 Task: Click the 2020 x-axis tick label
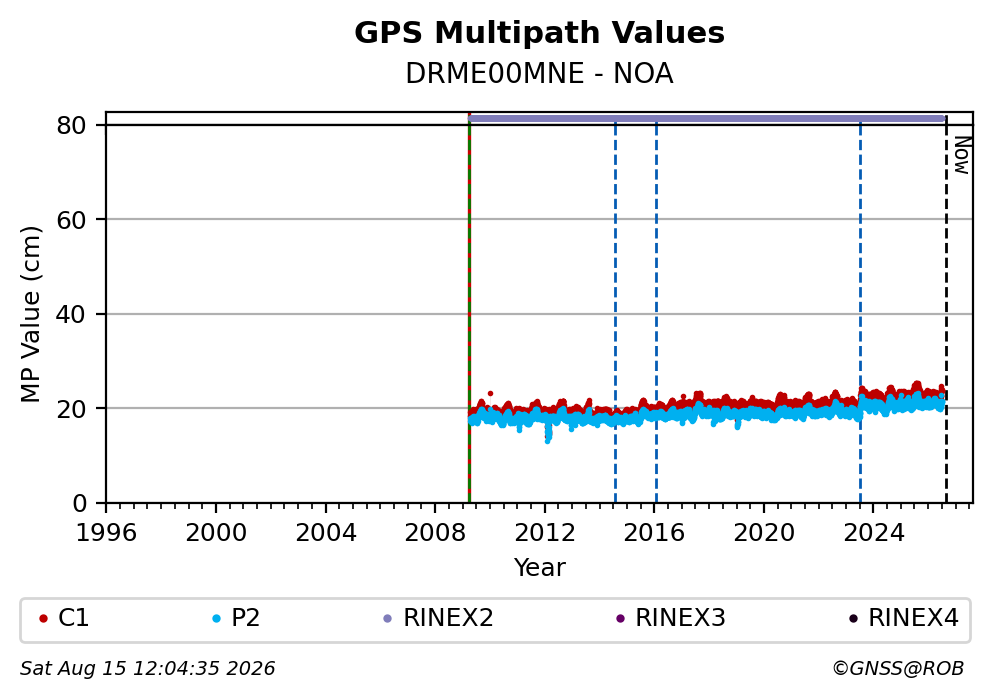coord(764,533)
